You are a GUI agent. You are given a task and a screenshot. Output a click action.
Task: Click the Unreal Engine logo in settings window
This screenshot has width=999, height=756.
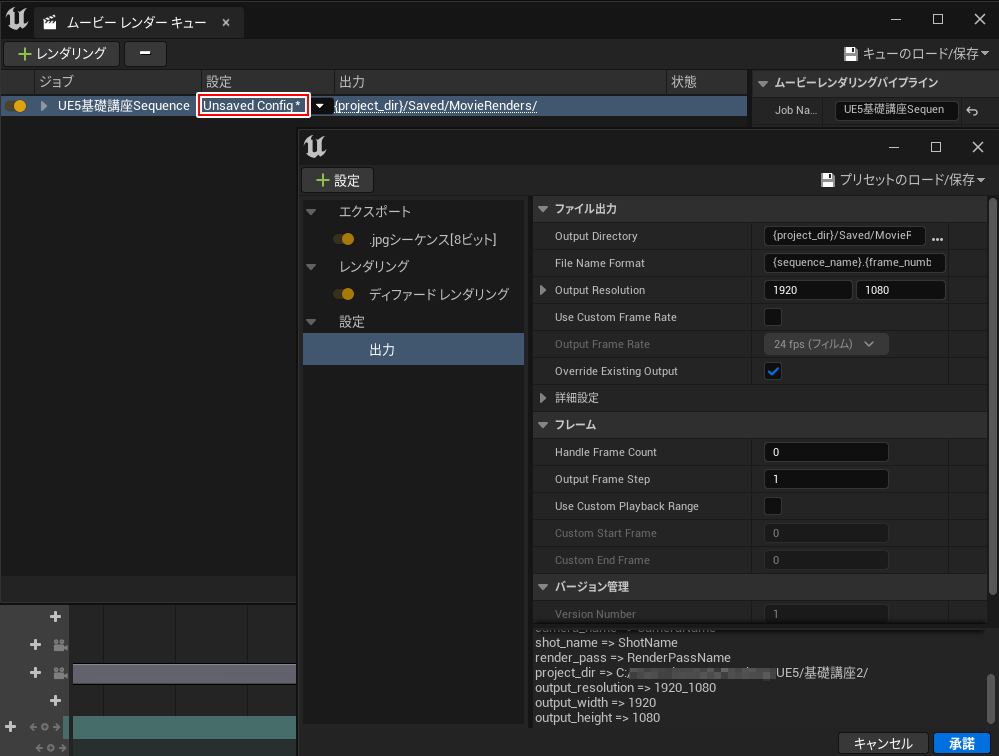[316, 147]
